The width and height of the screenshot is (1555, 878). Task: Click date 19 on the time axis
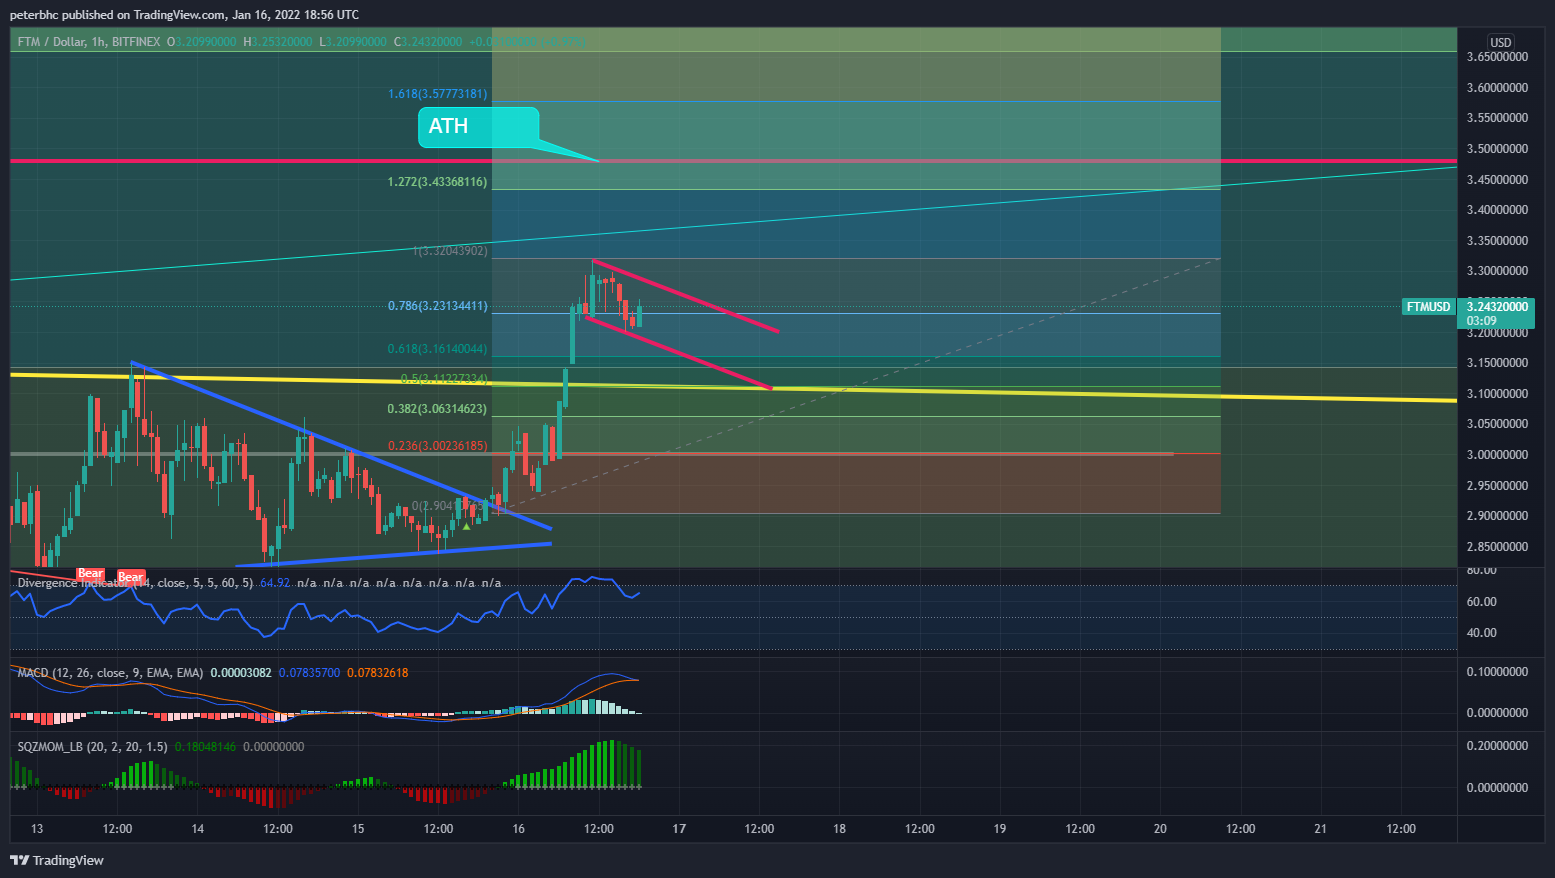tap(999, 829)
